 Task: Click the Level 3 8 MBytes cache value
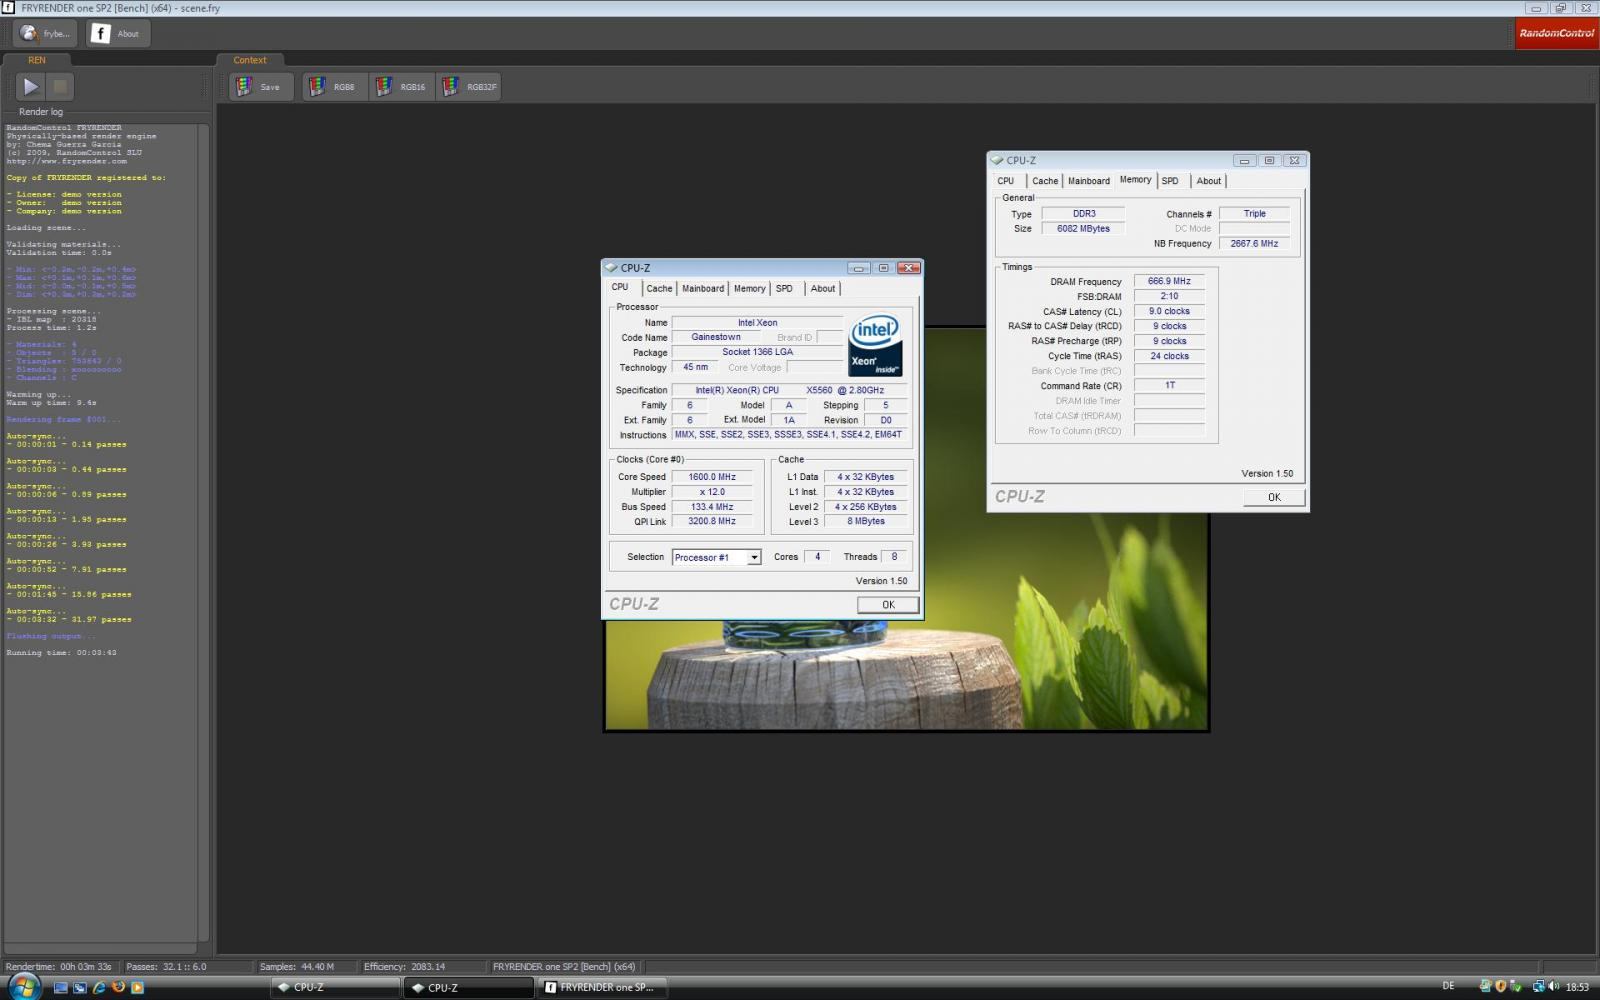pyautogui.click(x=866, y=521)
